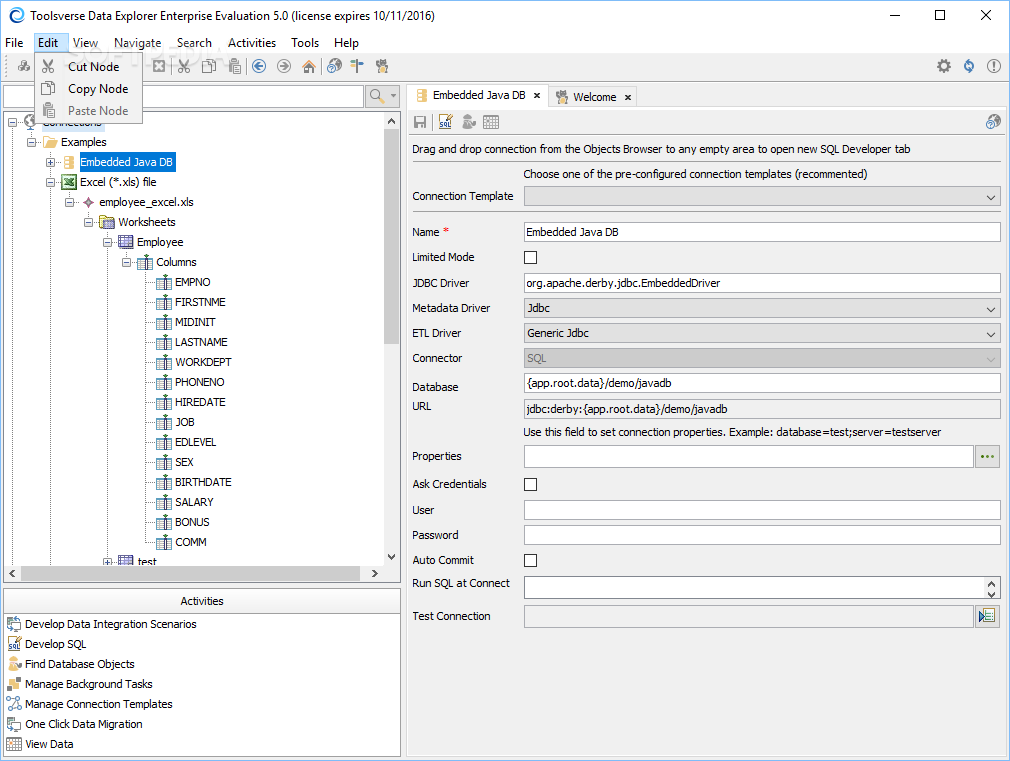Open the Tools menu

point(305,43)
